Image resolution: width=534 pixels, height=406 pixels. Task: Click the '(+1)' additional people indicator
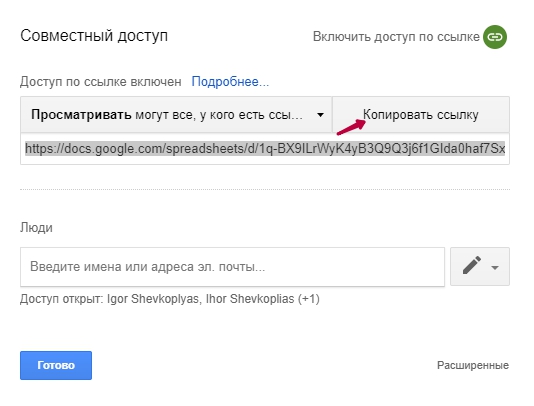tap(309, 299)
